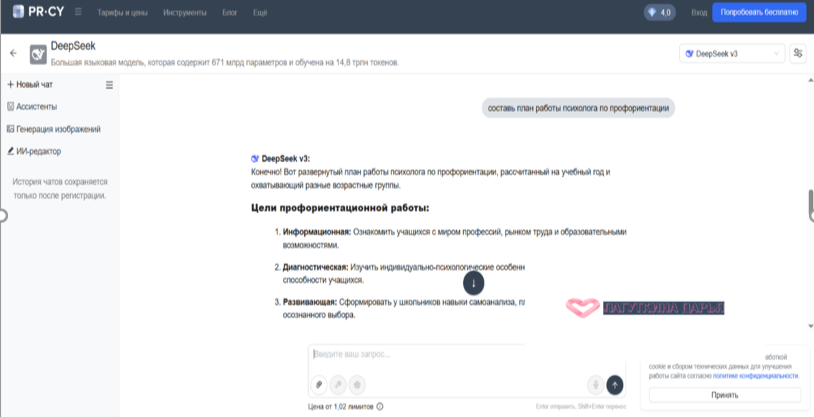Image resolution: width=814 pixels, height=417 pixels.
Task: Click the model description mentioning 671 млрд параметров
Action: point(225,63)
